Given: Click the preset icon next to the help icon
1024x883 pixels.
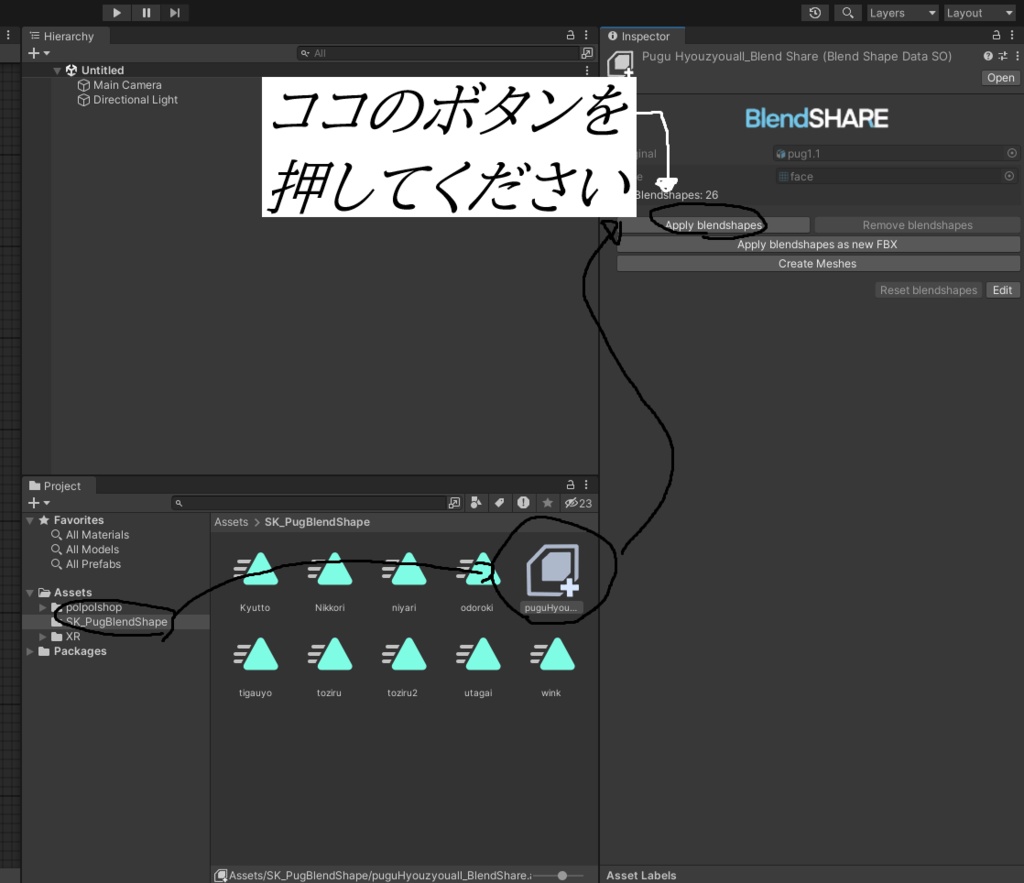Looking at the screenshot, I should (x=1003, y=56).
